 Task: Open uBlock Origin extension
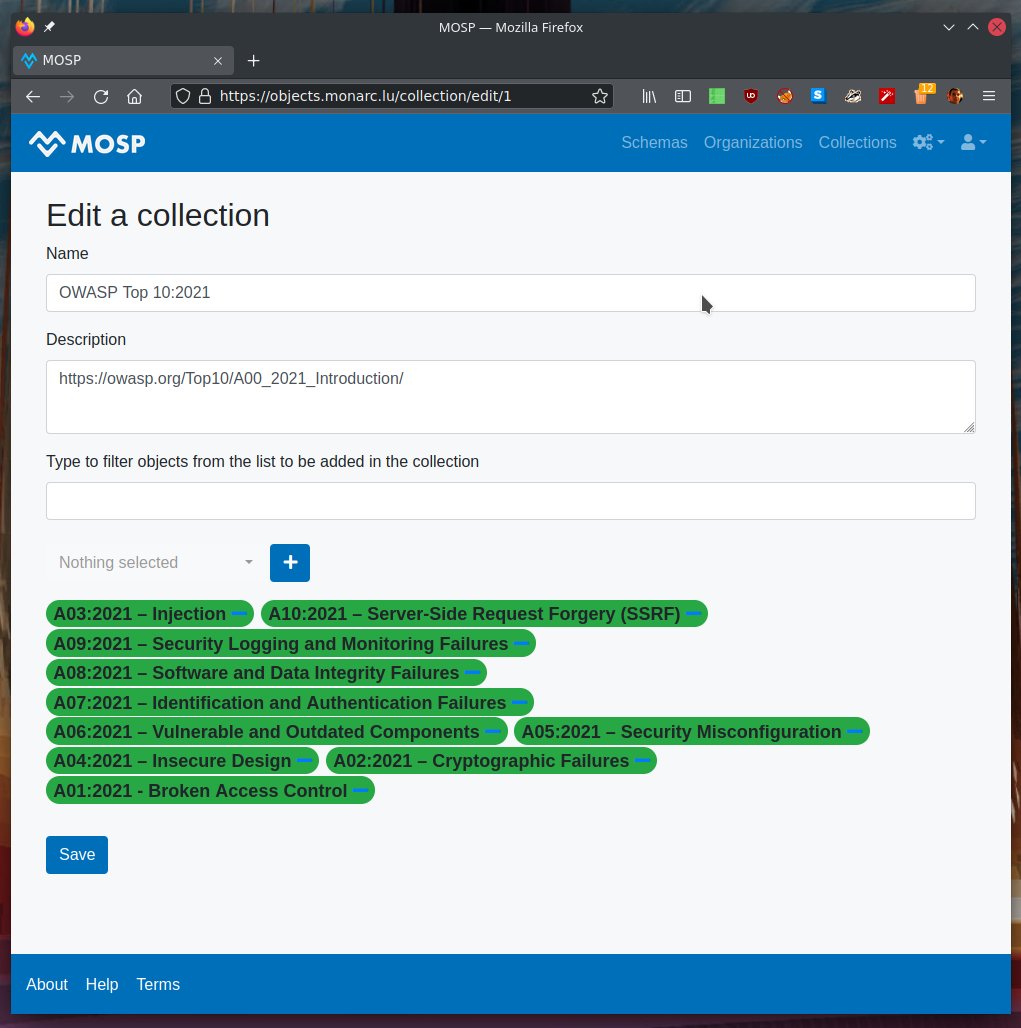click(x=751, y=96)
